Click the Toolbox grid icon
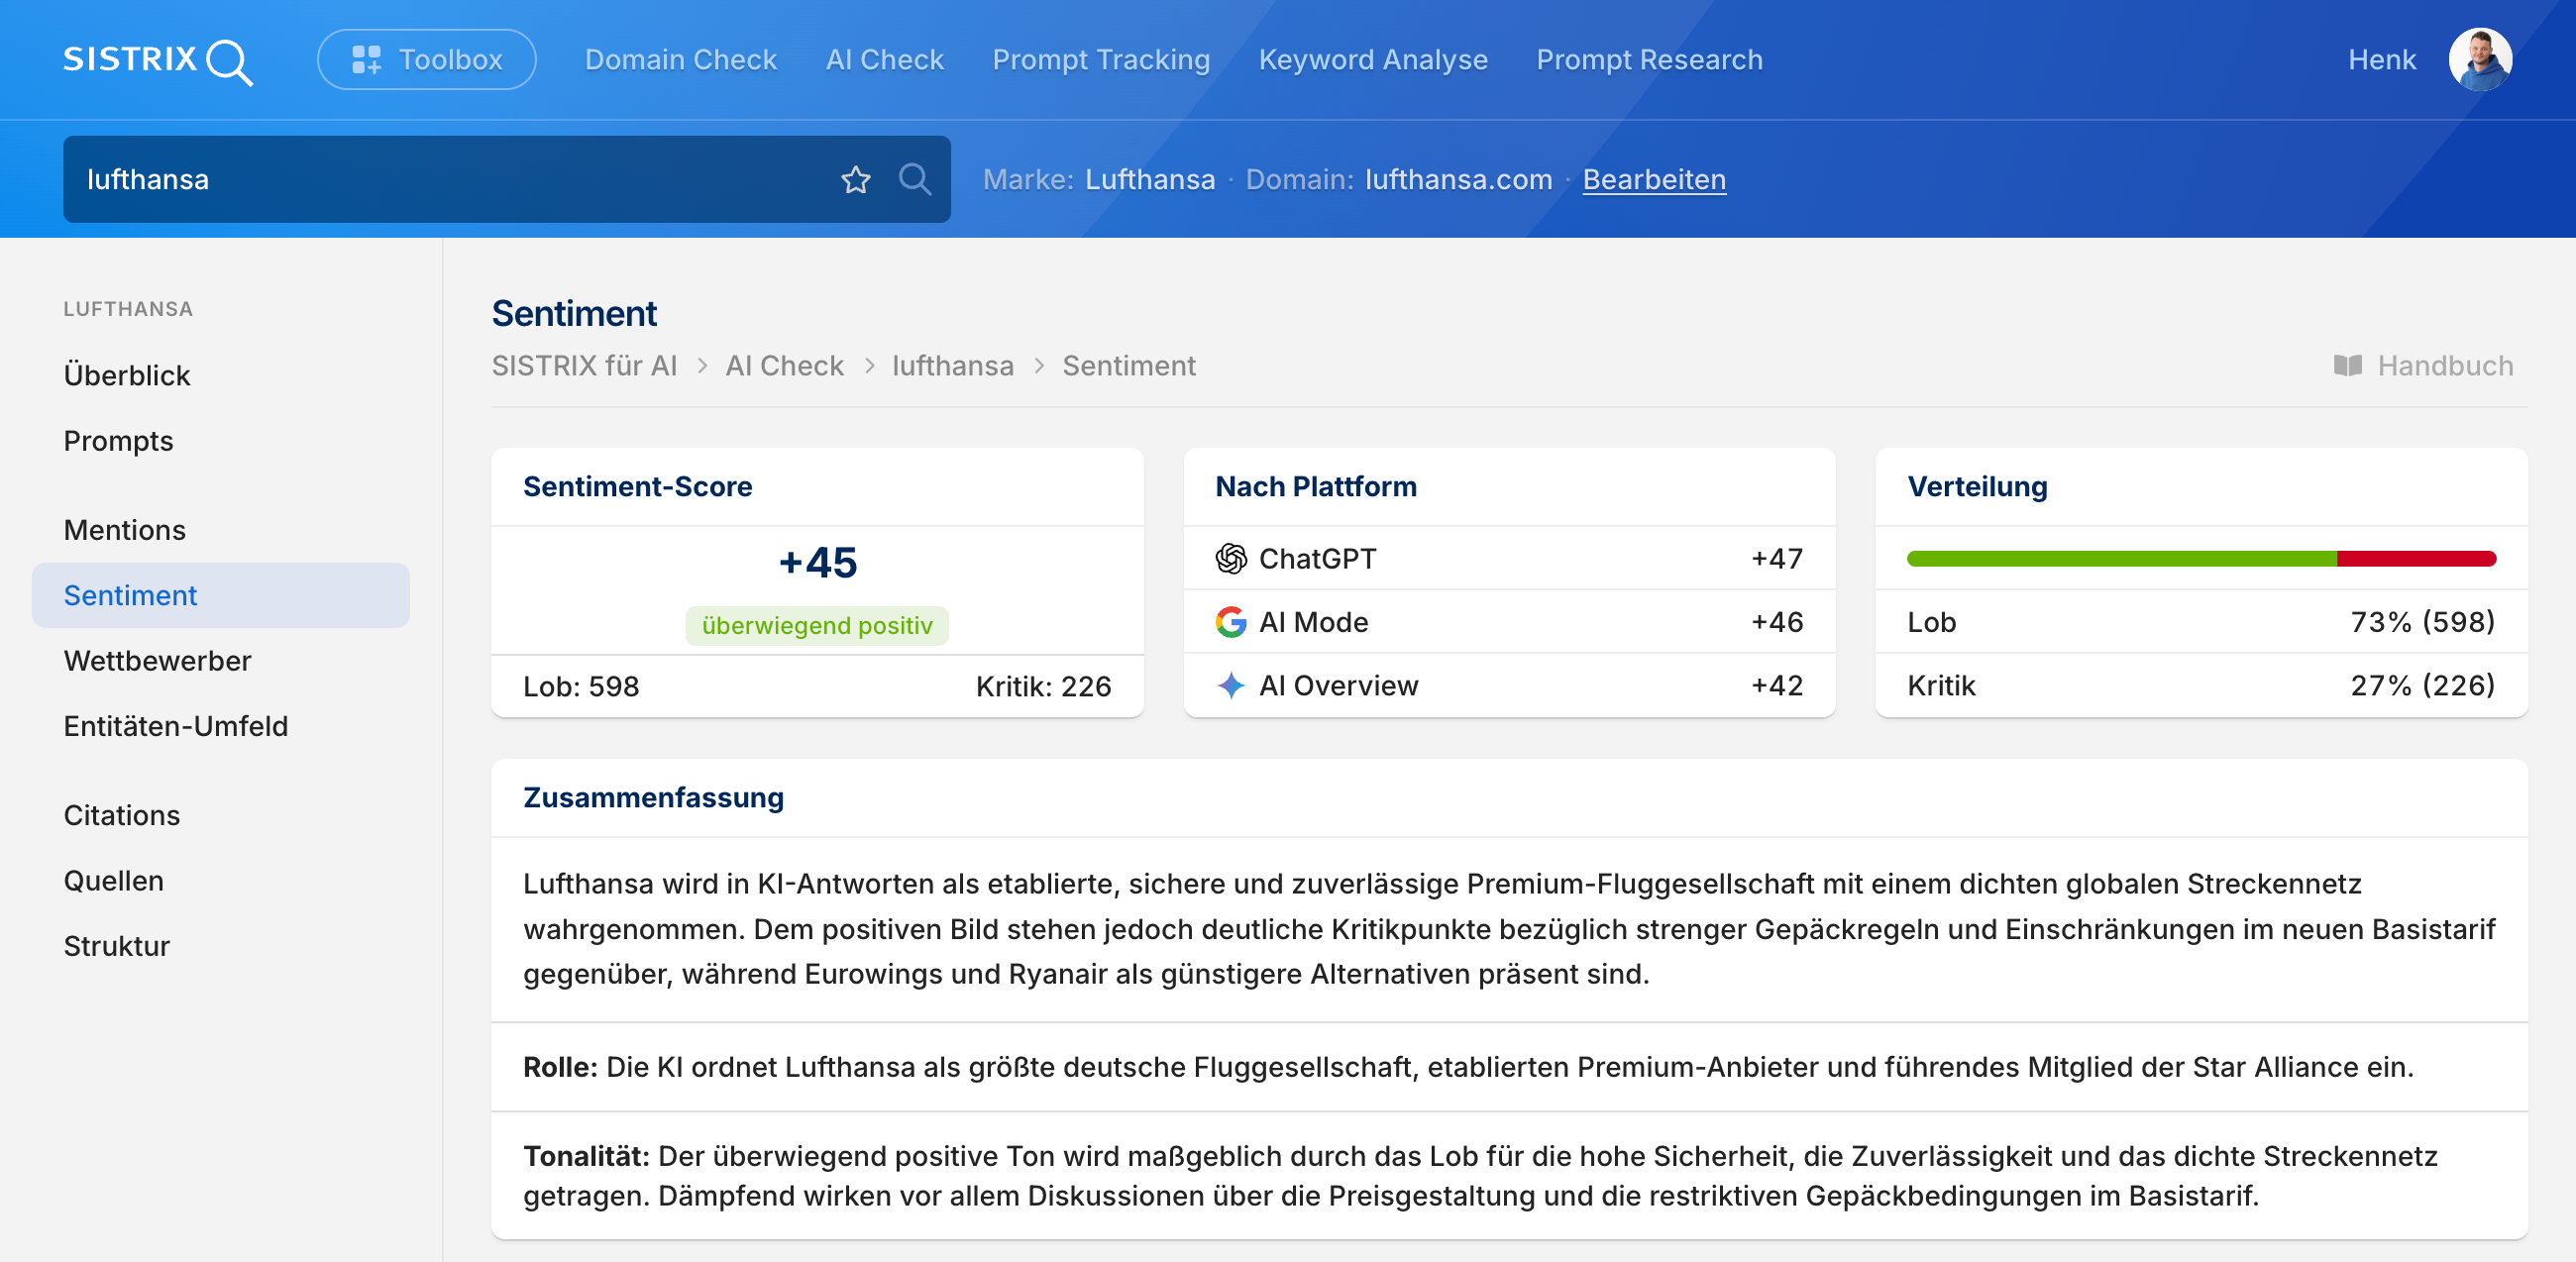2576x1262 pixels. coord(366,60)
